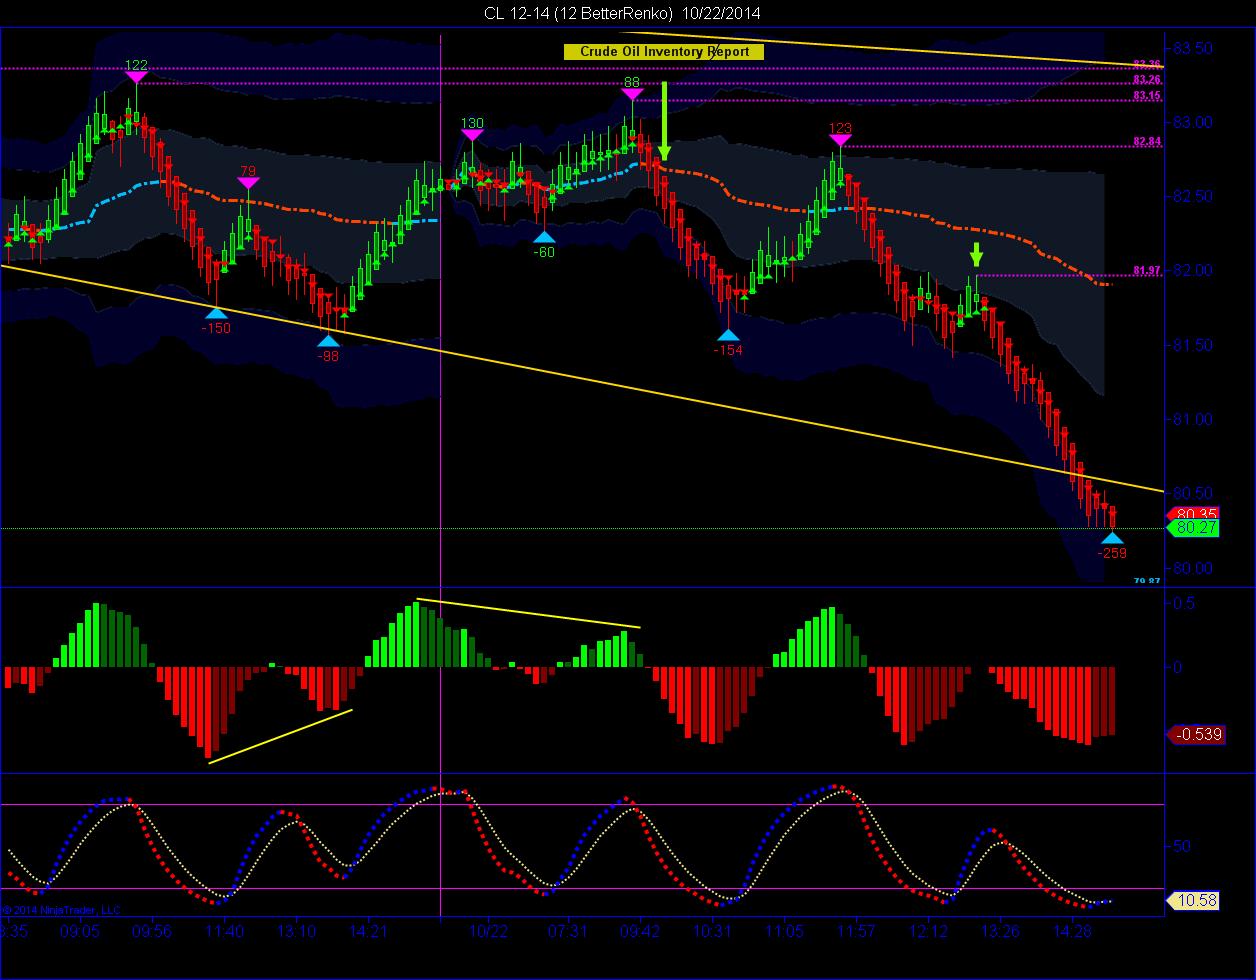The height and width of the screenshot is (980, 1256).
Task: Click the 82.00 price axis label
Action: point(1192,270)
